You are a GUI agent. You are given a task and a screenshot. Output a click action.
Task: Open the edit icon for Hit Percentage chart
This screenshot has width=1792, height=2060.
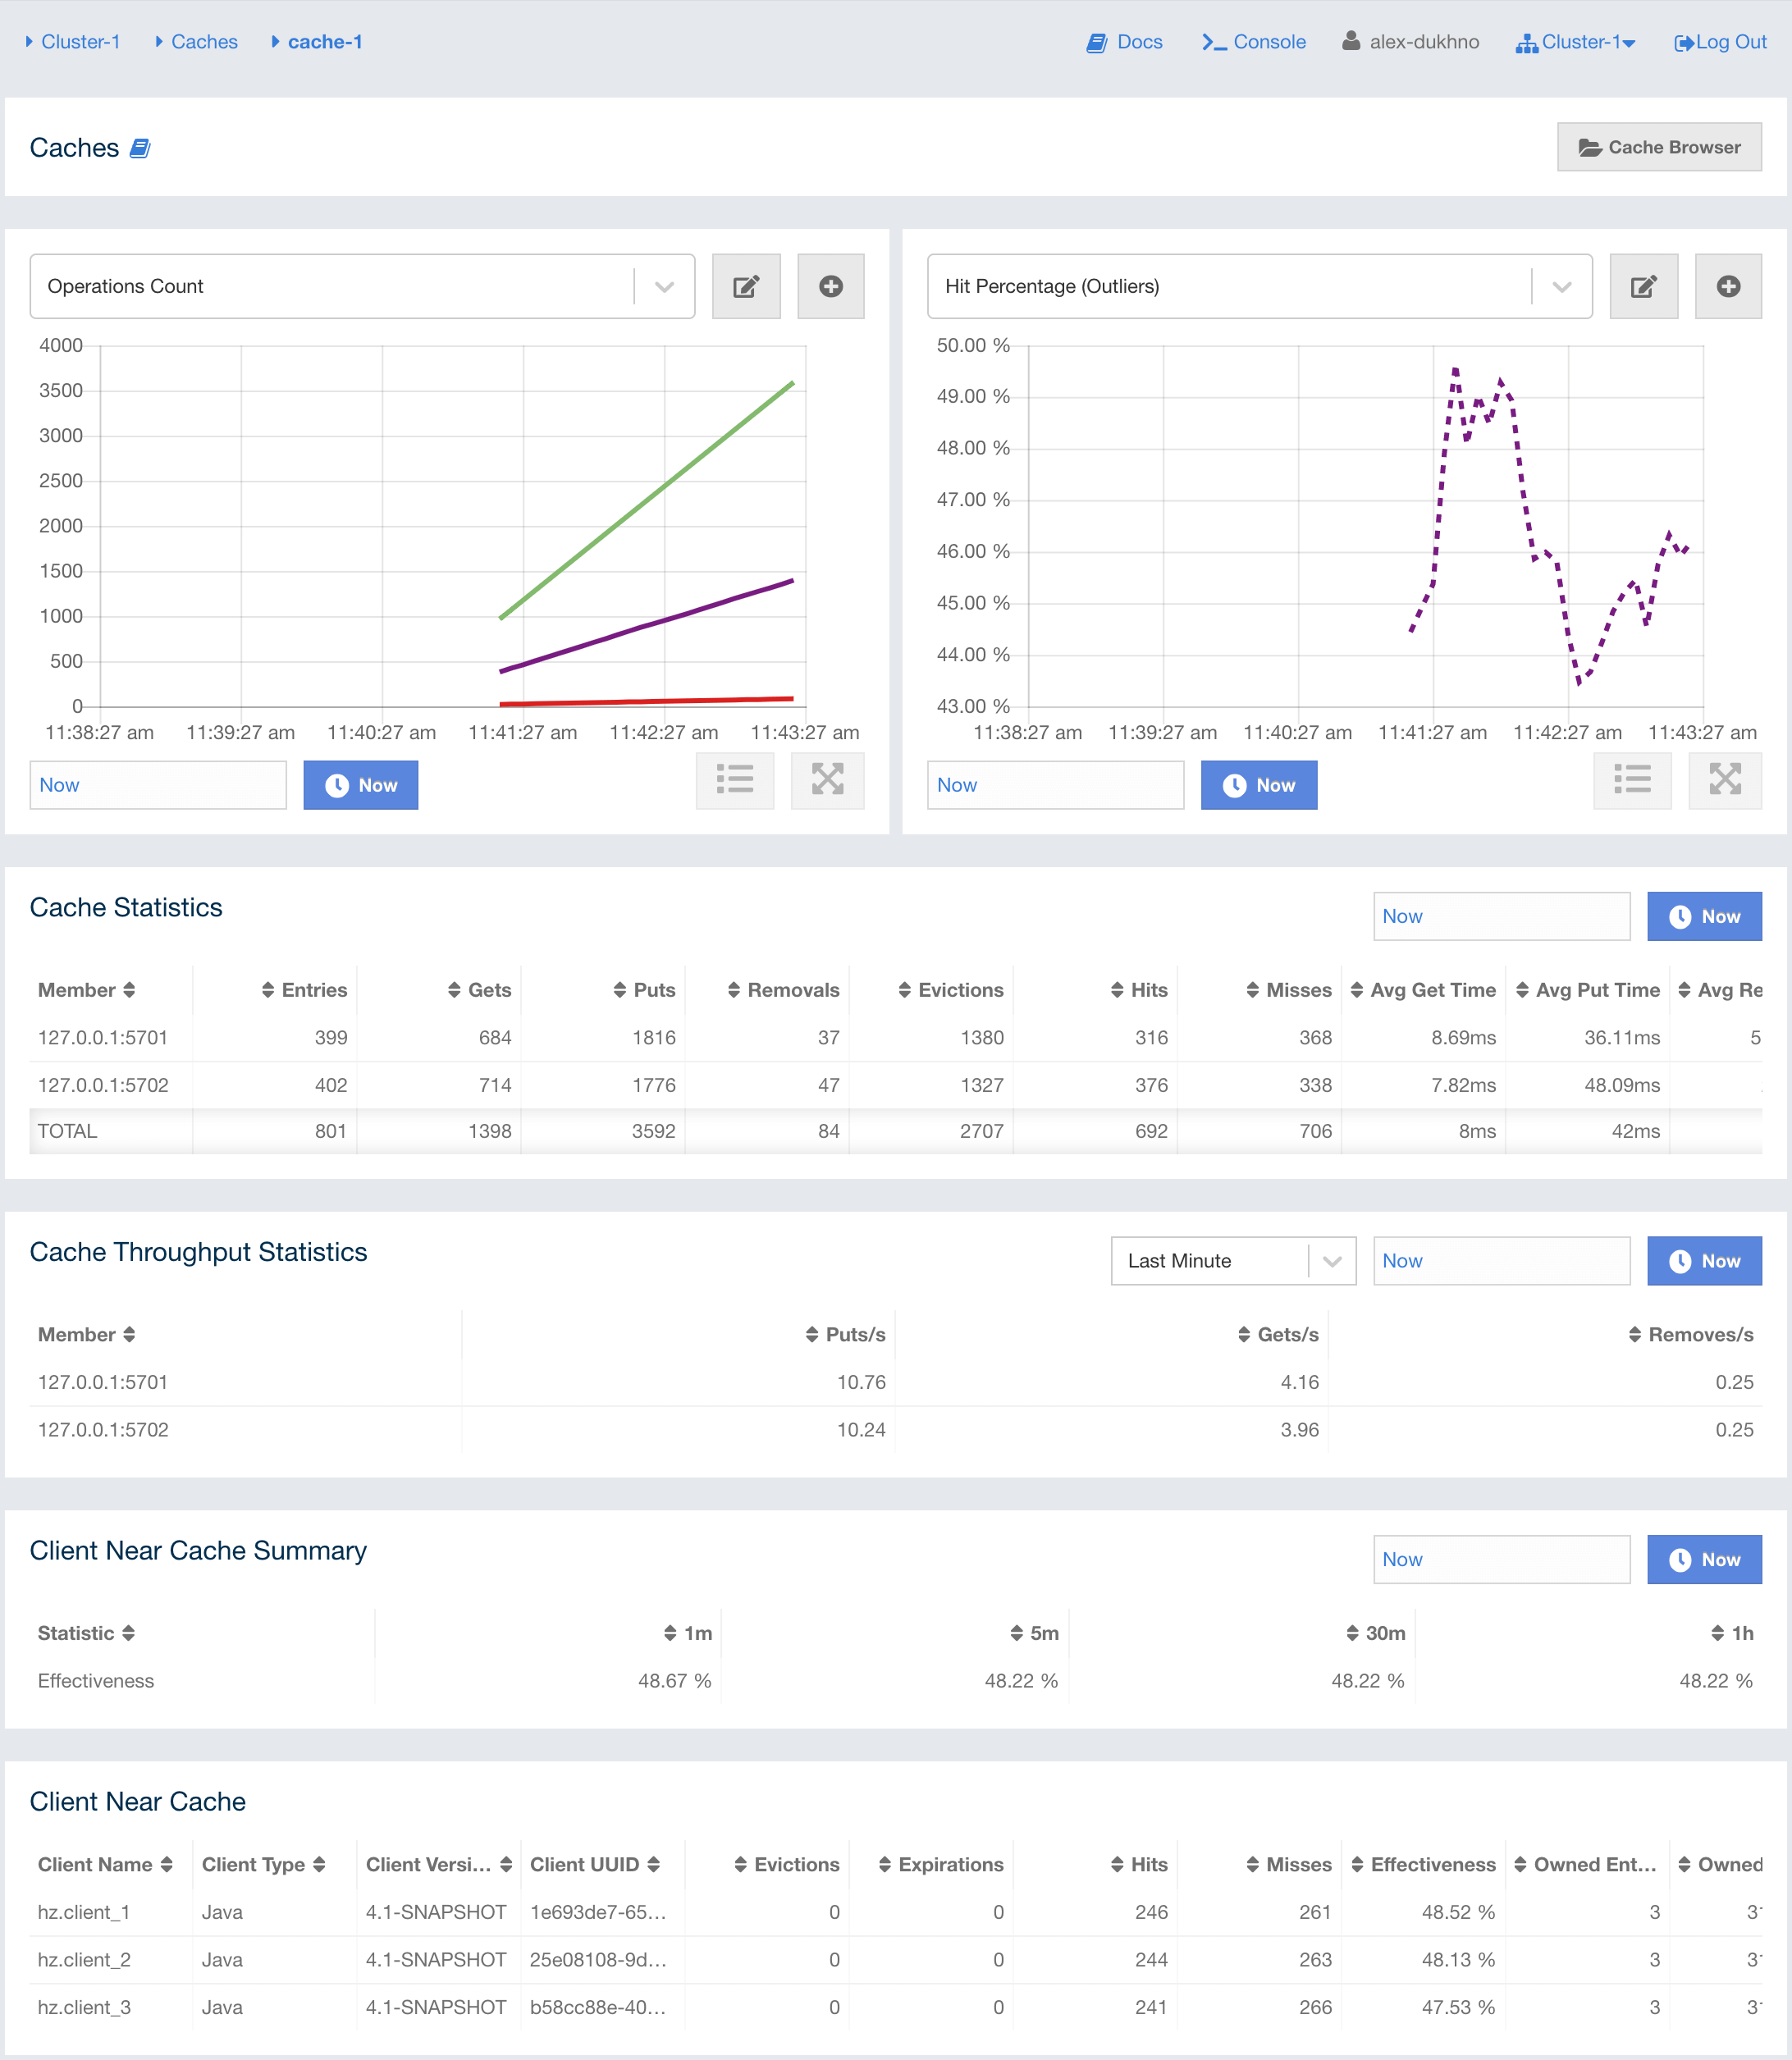(1643, 287)
